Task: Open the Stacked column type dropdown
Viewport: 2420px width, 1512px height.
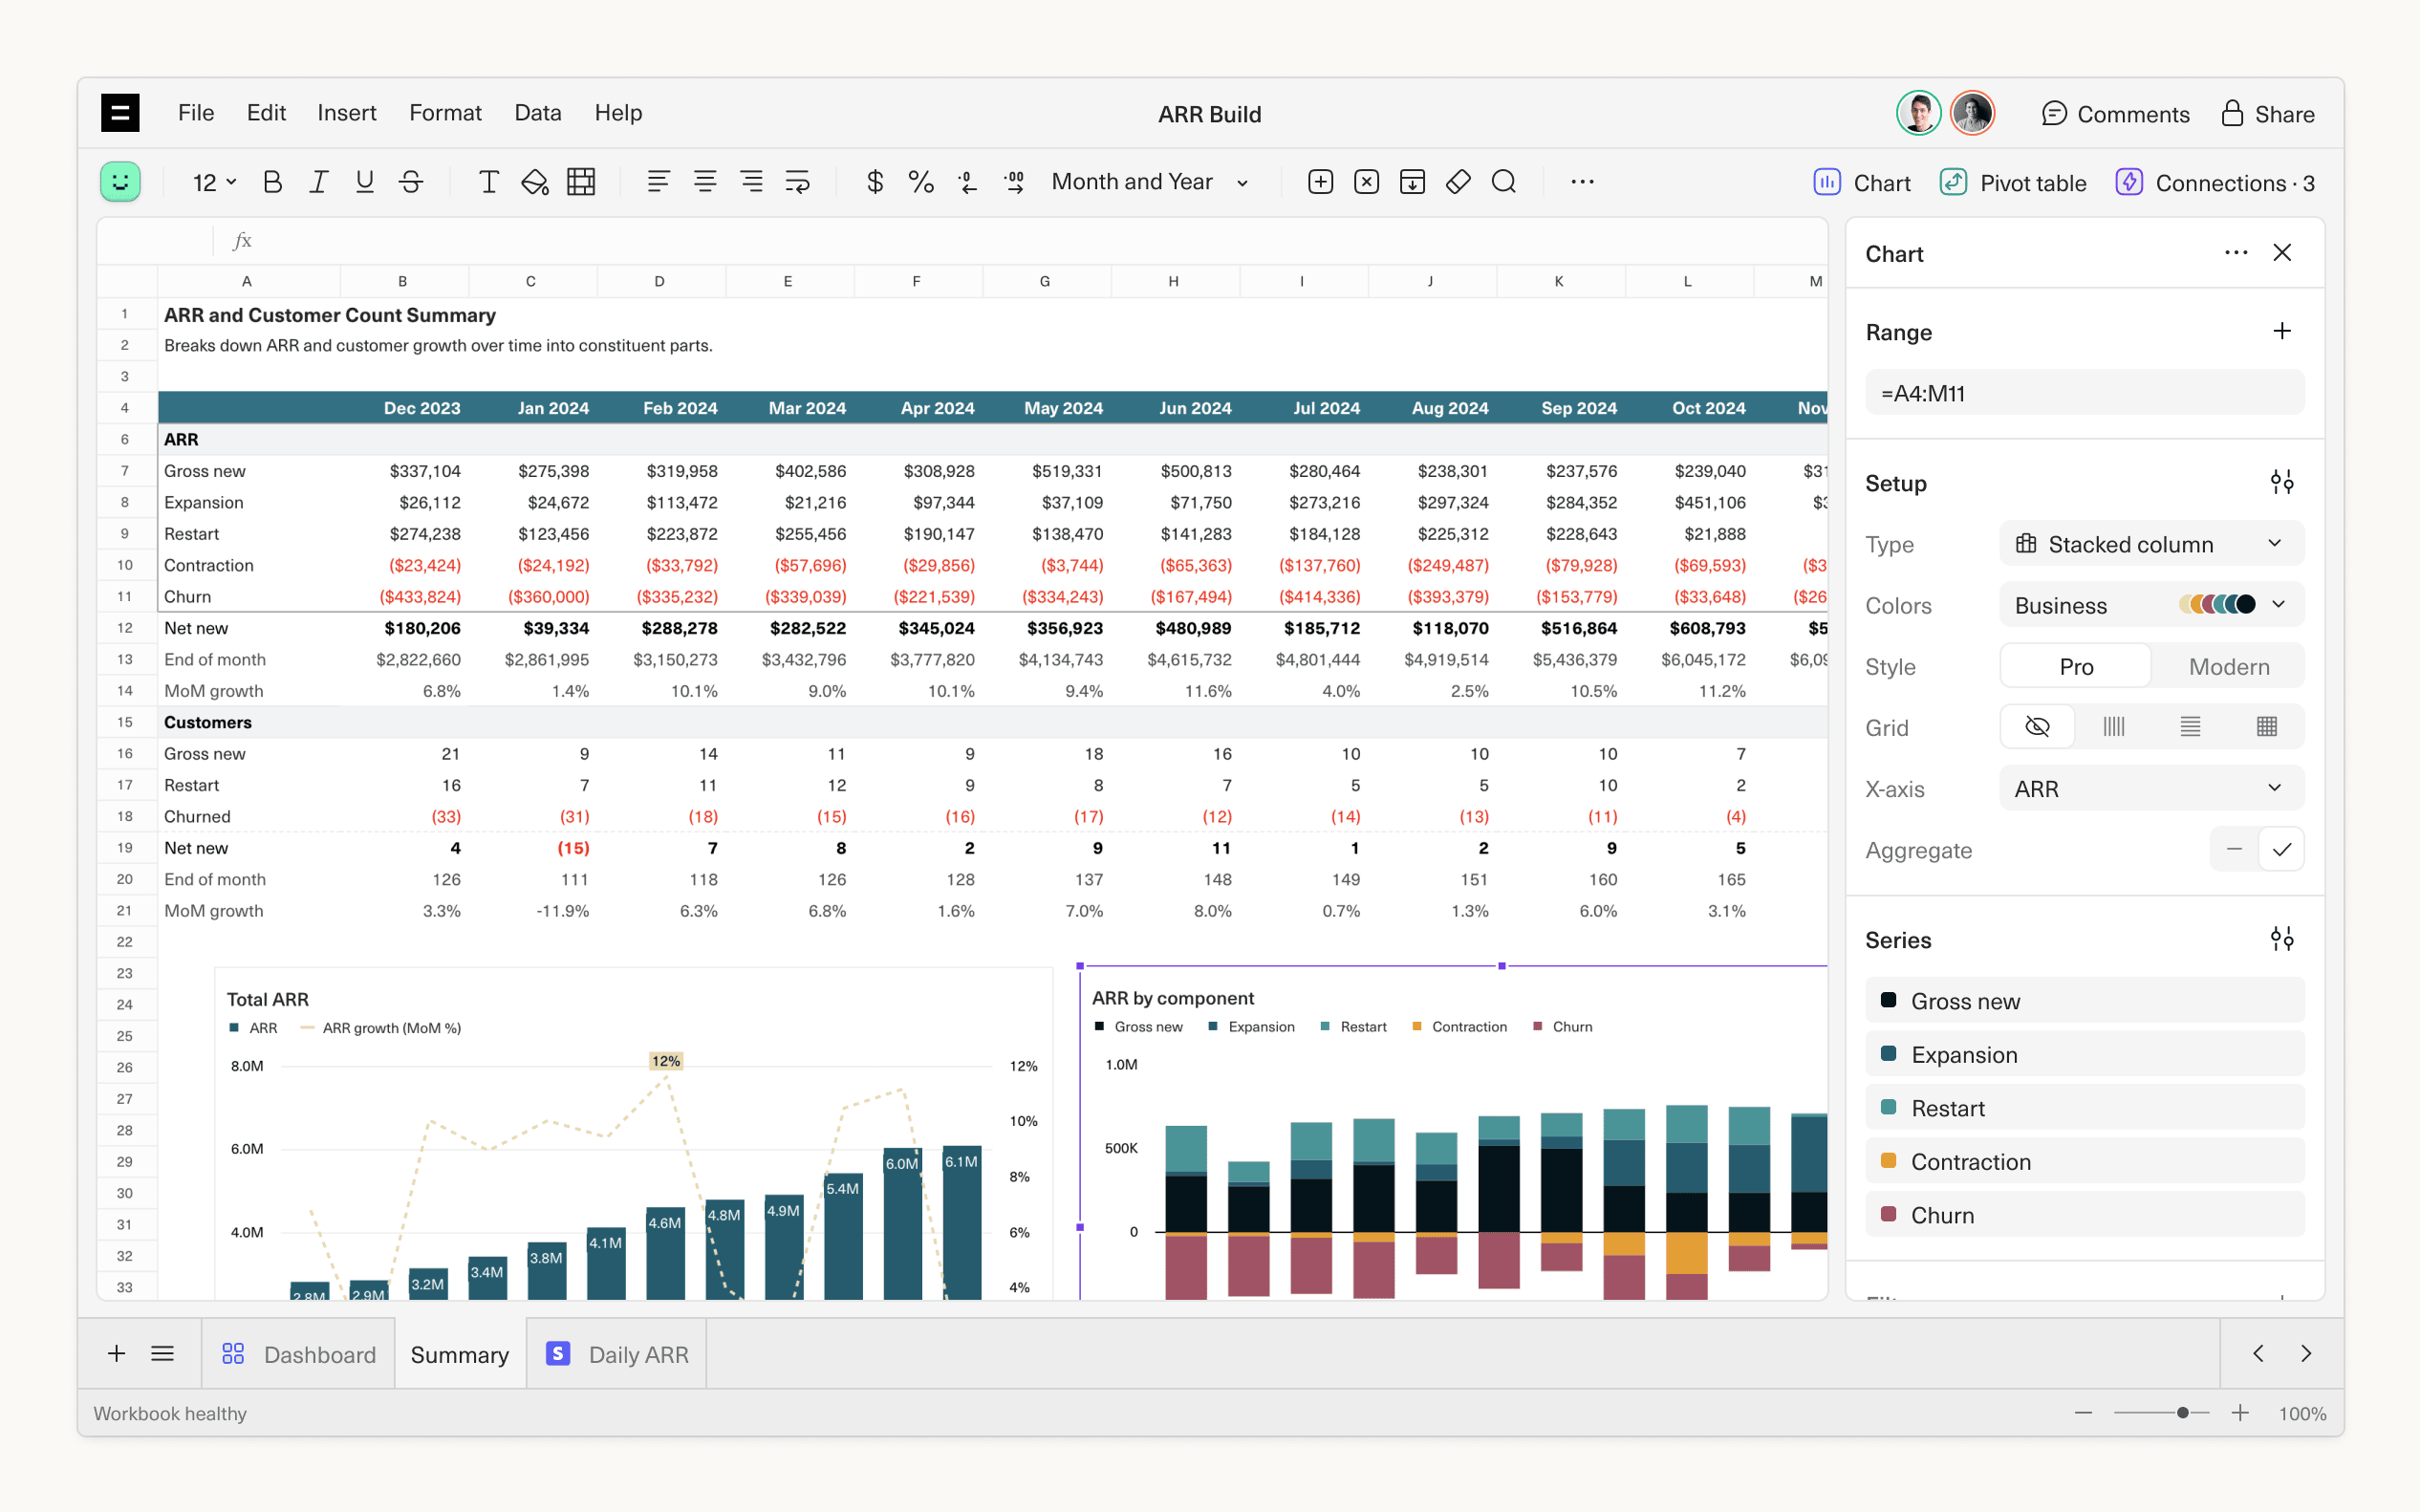Action: coord(2151,543)
